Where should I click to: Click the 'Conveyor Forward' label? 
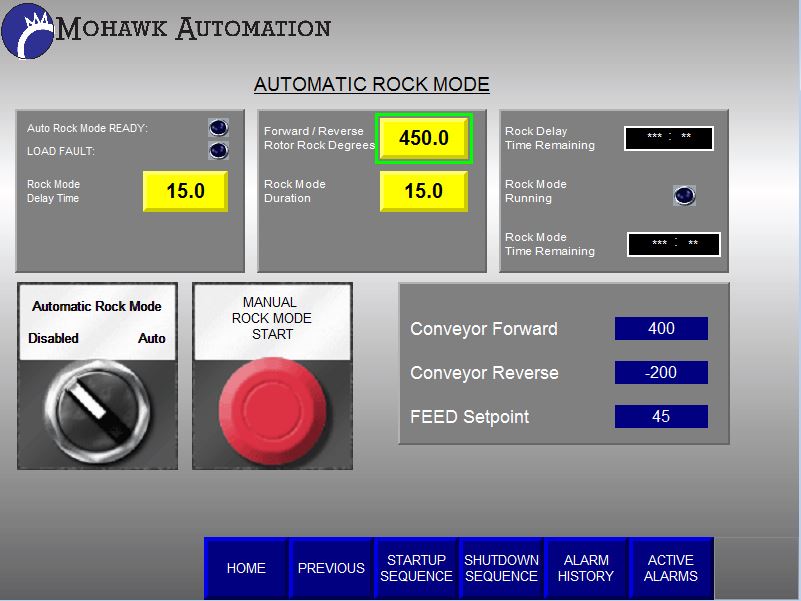(x=484, y=329)
